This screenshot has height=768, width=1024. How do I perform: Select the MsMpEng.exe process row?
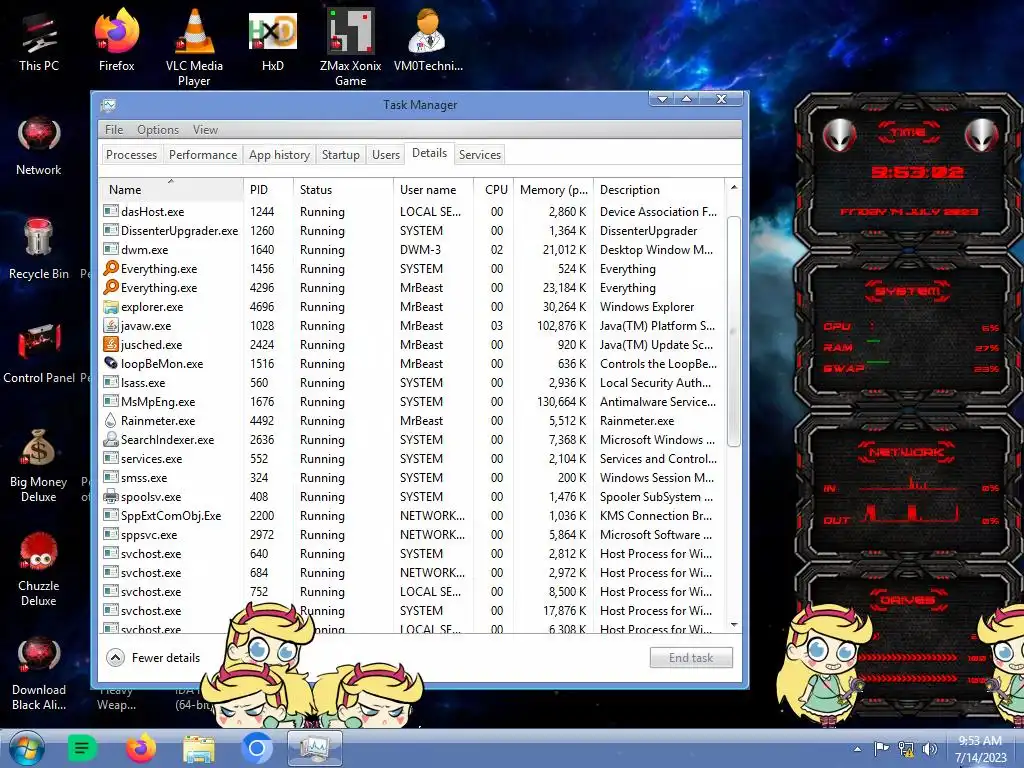click(x=411, y=402)
